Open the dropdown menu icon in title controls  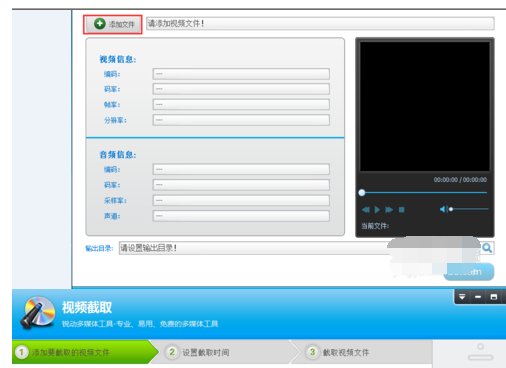click(462, 297)
